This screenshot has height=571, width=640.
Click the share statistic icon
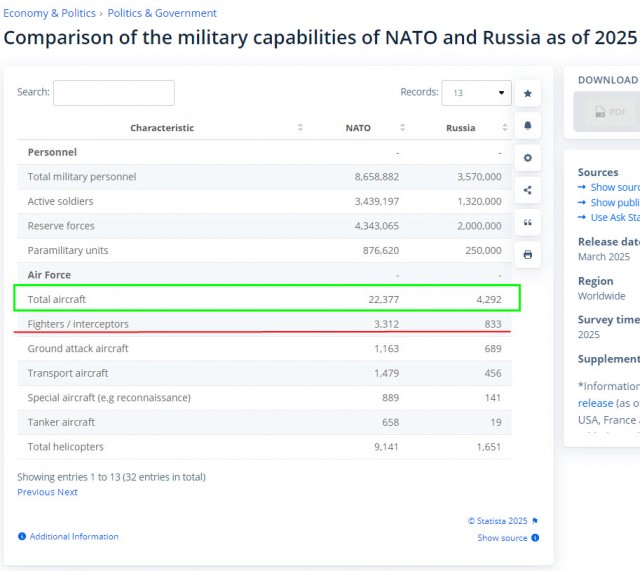[x=527, y=190]
